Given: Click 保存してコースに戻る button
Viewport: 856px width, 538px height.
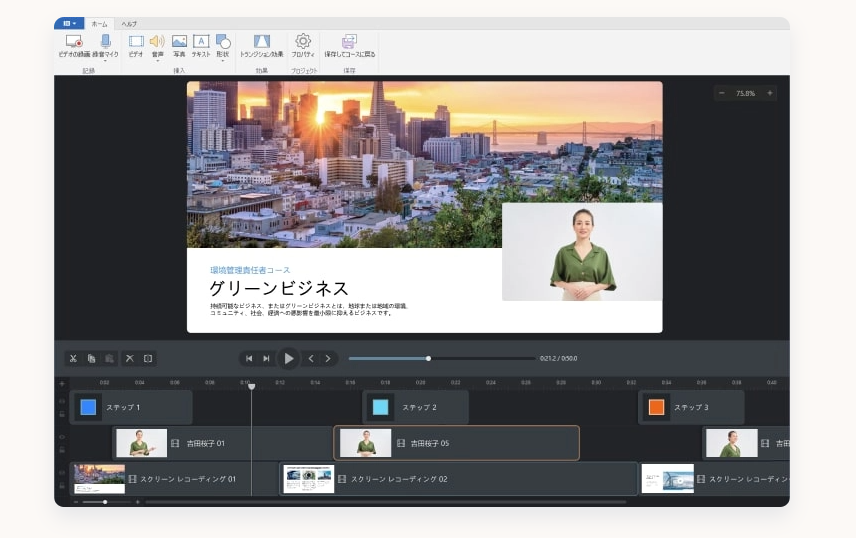Looking at the screenshot, I should pos(349,45).
